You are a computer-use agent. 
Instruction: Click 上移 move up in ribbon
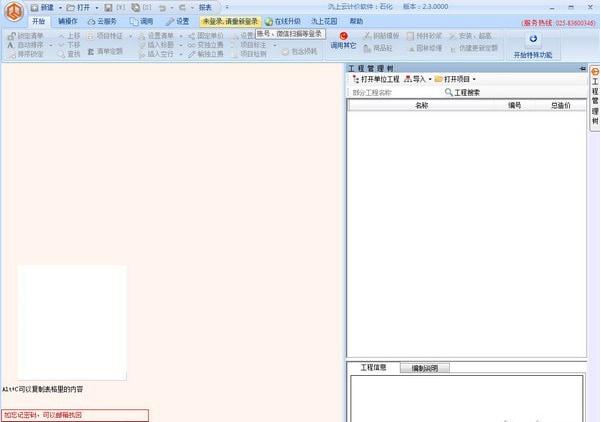click(69, 36)
